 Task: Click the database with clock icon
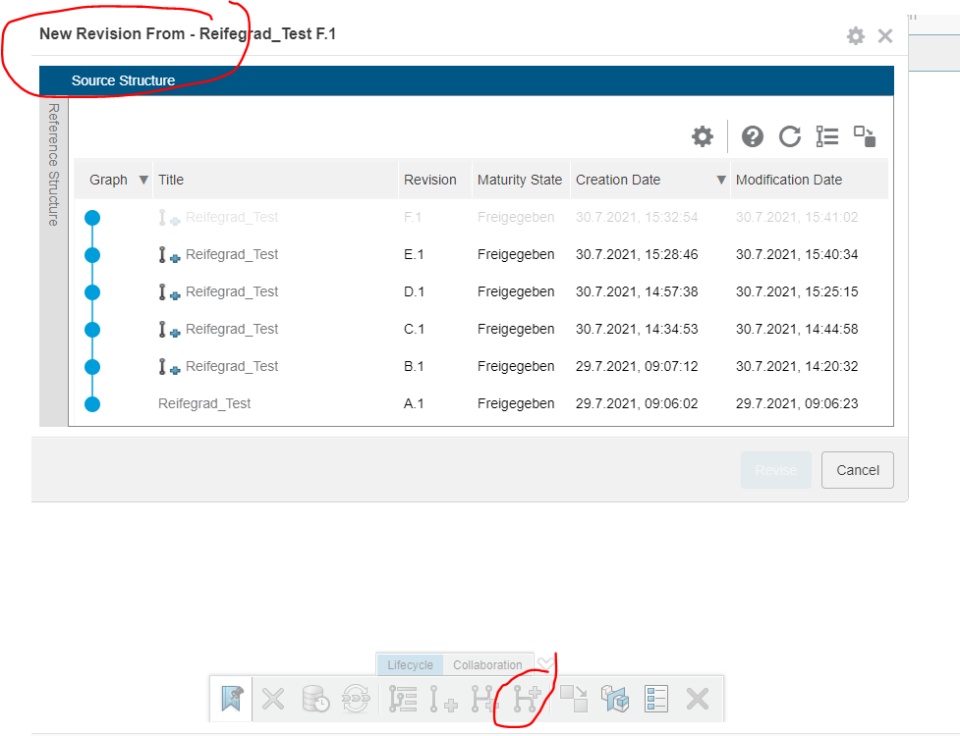(x=316, y=699)
